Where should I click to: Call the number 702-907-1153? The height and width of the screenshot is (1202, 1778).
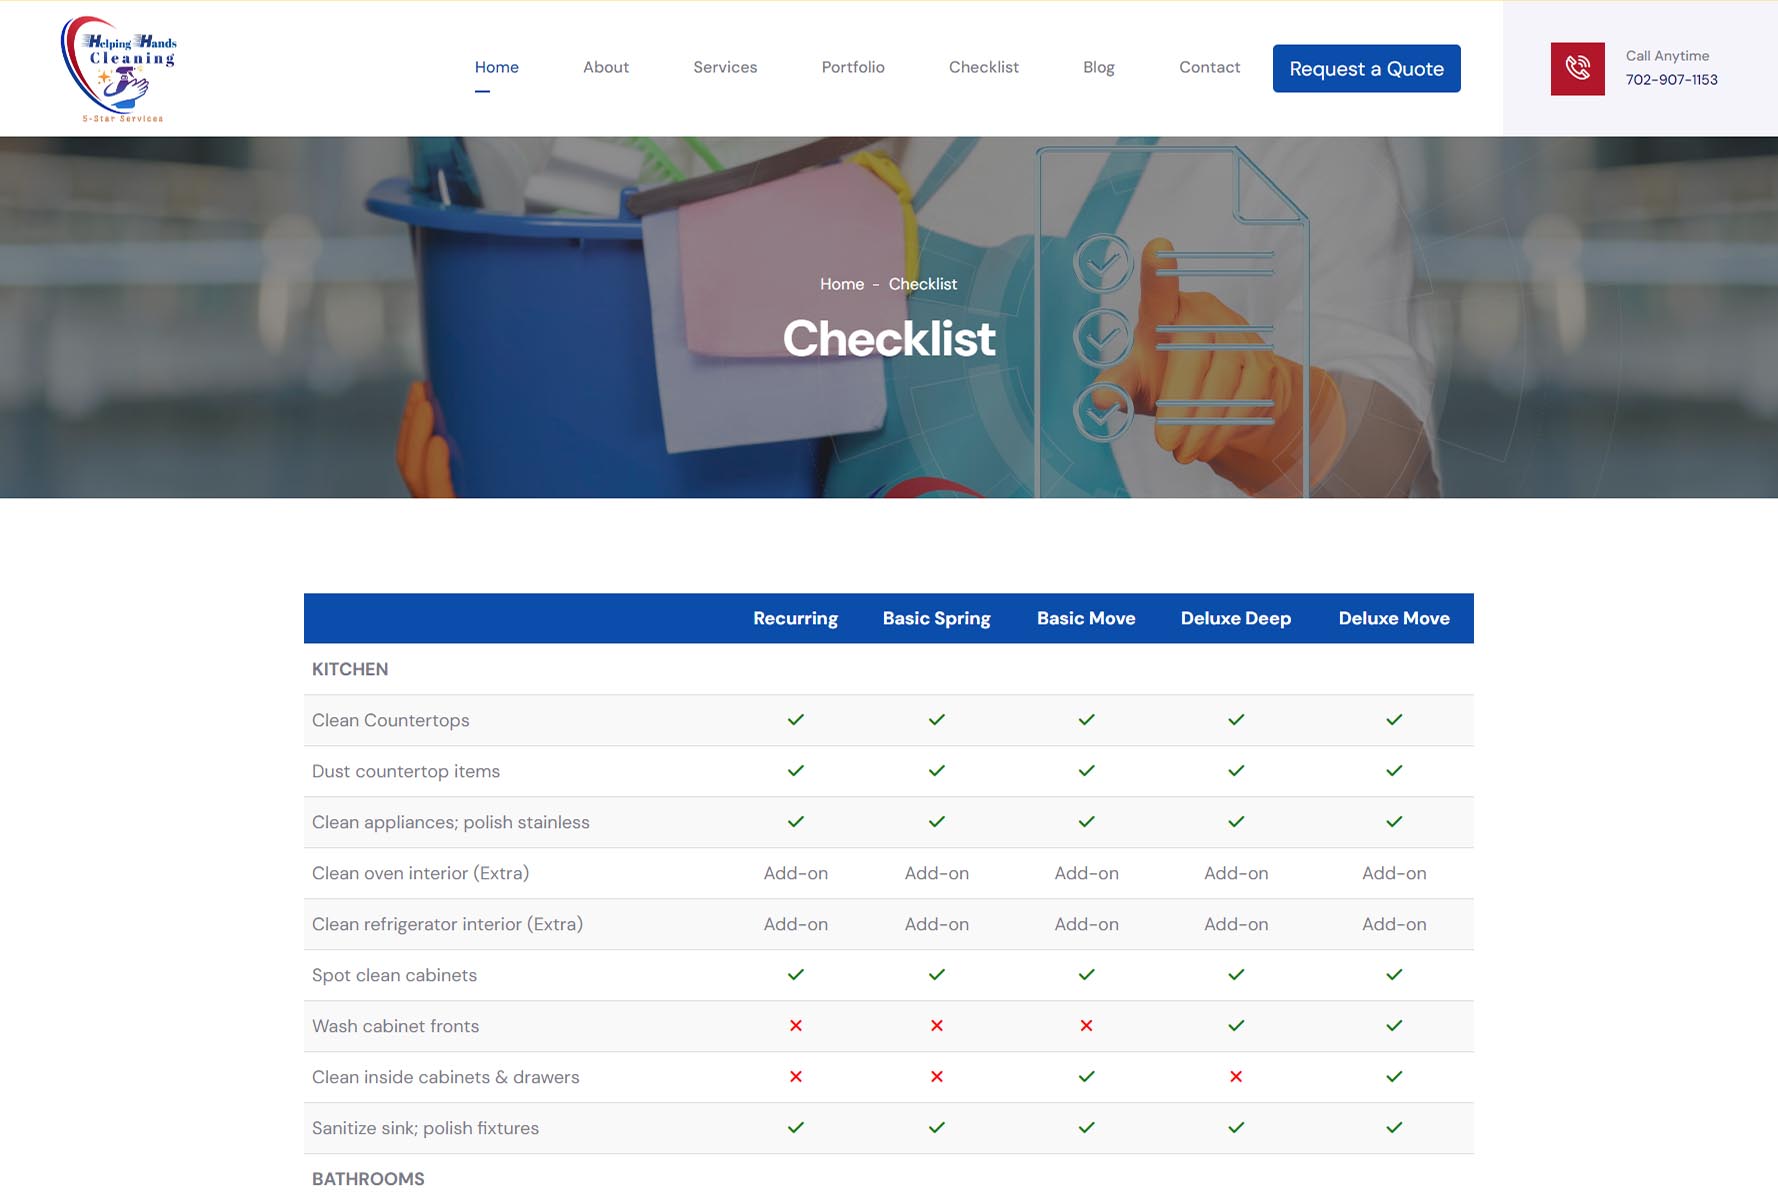[x=1671, y=79]
